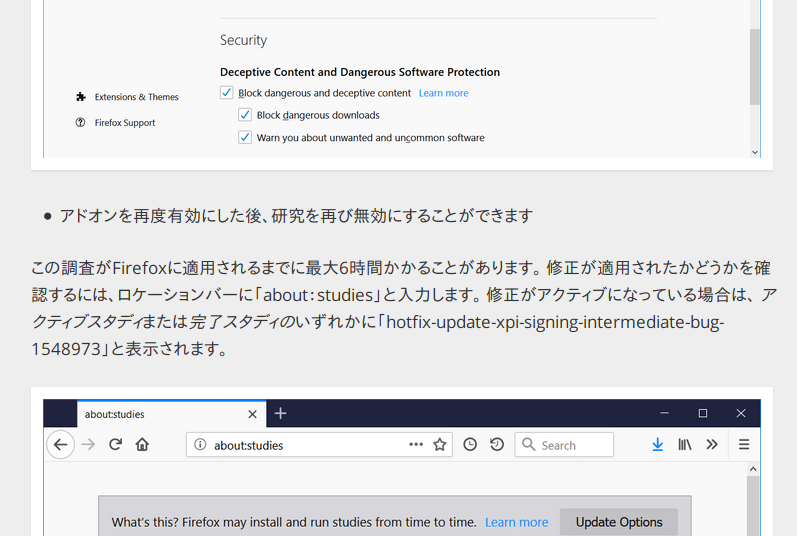Open Learn more link in studies banner
The image size is (797, 536).
click(x=516, y=522)
